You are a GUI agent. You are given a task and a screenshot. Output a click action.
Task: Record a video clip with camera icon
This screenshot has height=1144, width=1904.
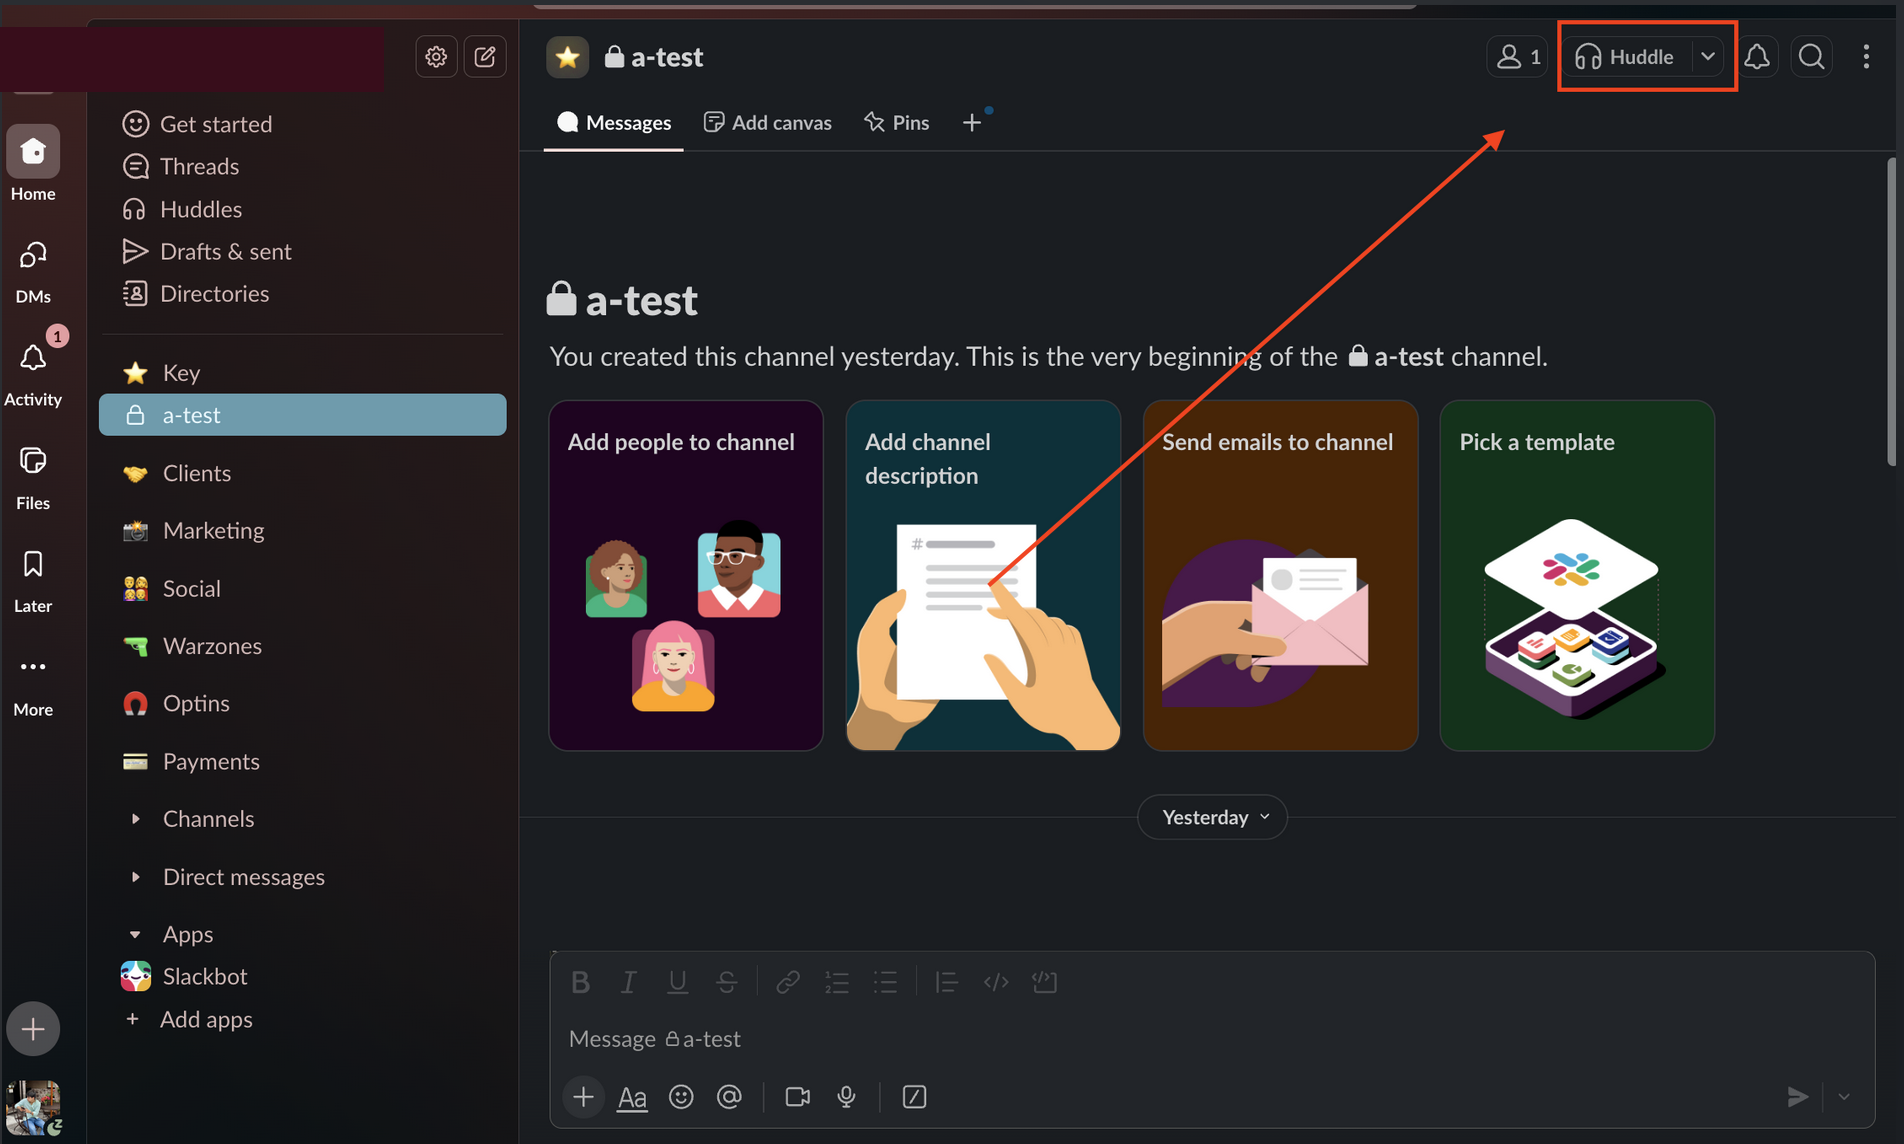coord(797,1097)
